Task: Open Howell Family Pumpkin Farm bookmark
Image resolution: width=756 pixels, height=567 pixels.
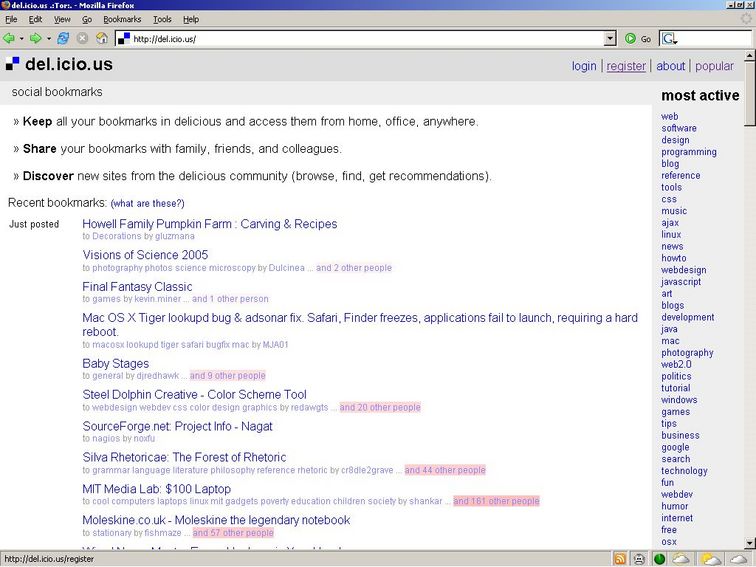Action: (210, 224)
